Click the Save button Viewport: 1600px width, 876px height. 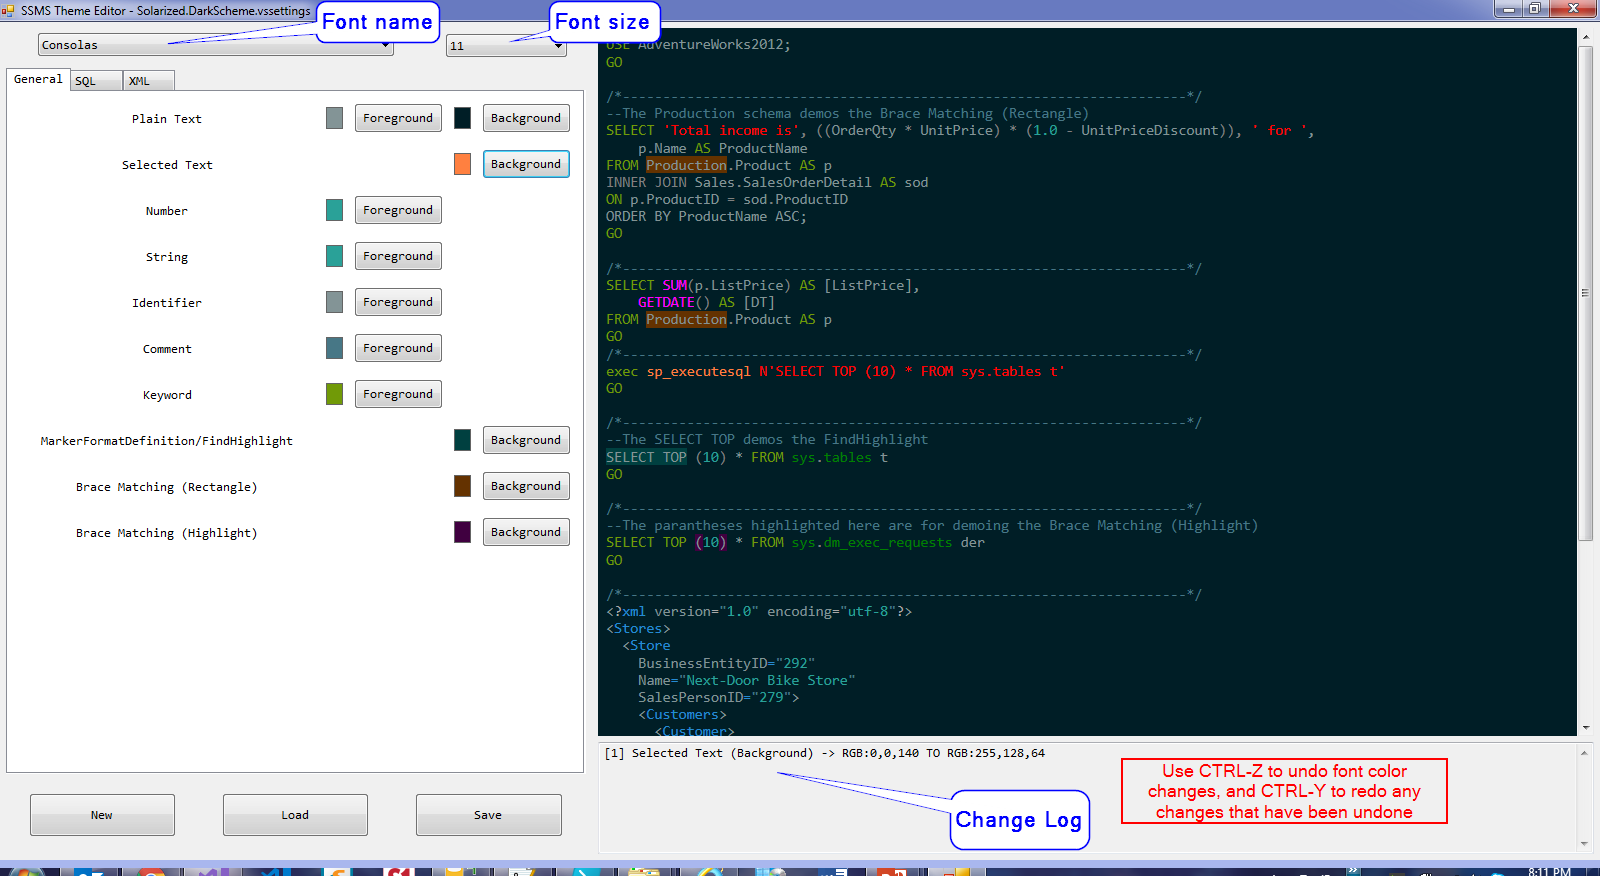click(x=488, y=815)
